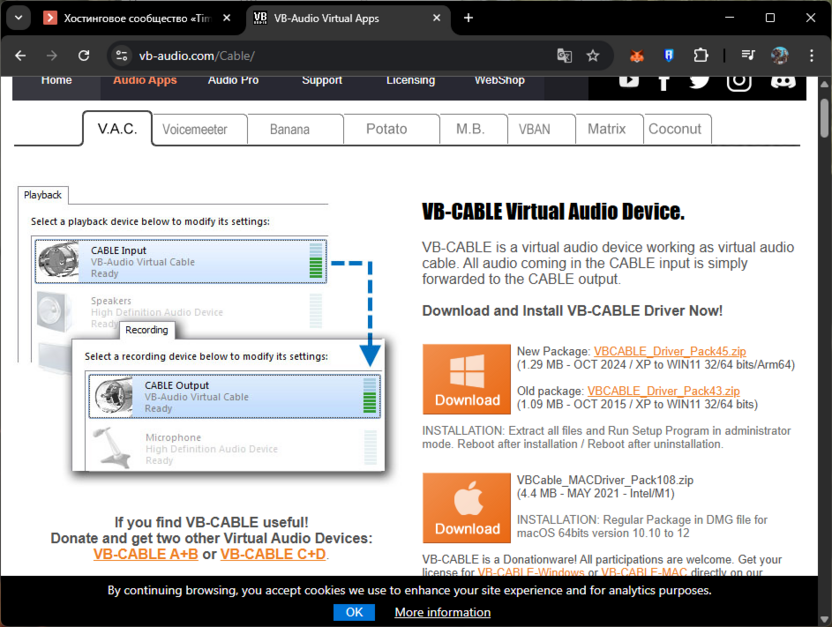Select the V.A.C. tab
This screenshot has width=832, height=627.
(117, 128)
